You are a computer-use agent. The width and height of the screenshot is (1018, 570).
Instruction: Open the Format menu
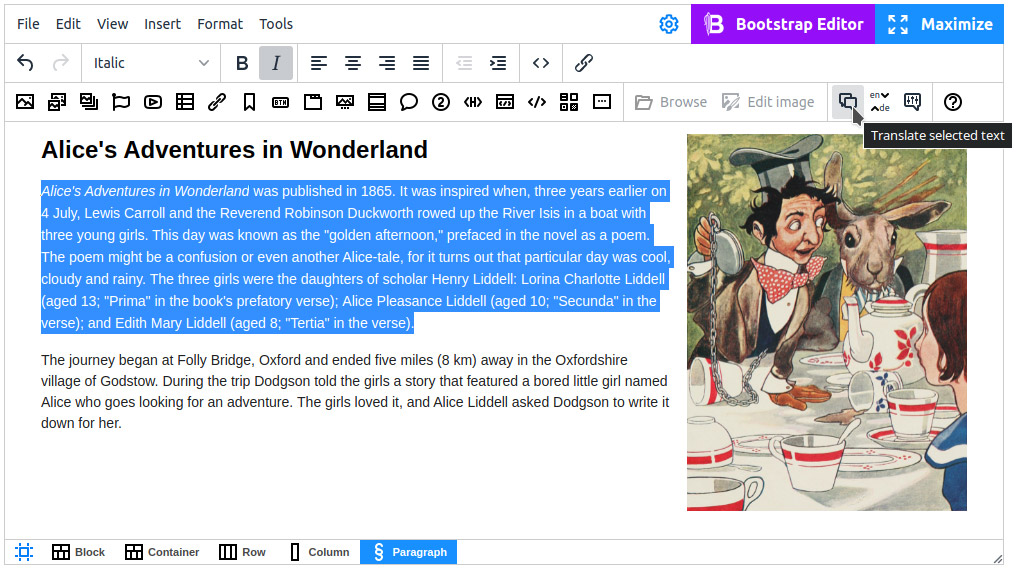click(220, 24)
